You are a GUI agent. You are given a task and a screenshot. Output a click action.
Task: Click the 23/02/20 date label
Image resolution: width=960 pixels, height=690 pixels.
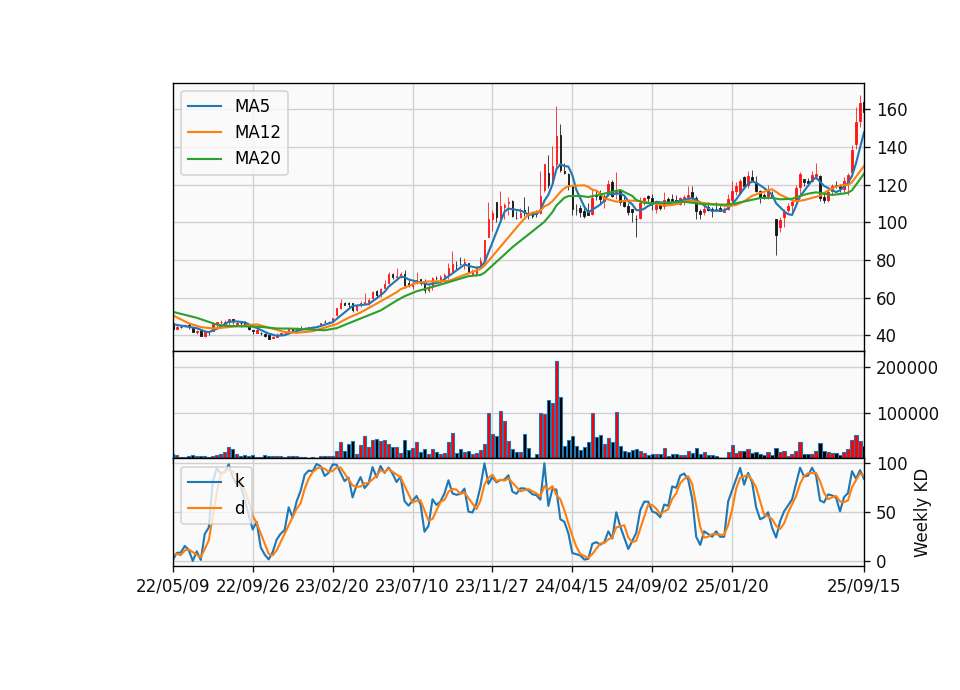coord(332,586)
